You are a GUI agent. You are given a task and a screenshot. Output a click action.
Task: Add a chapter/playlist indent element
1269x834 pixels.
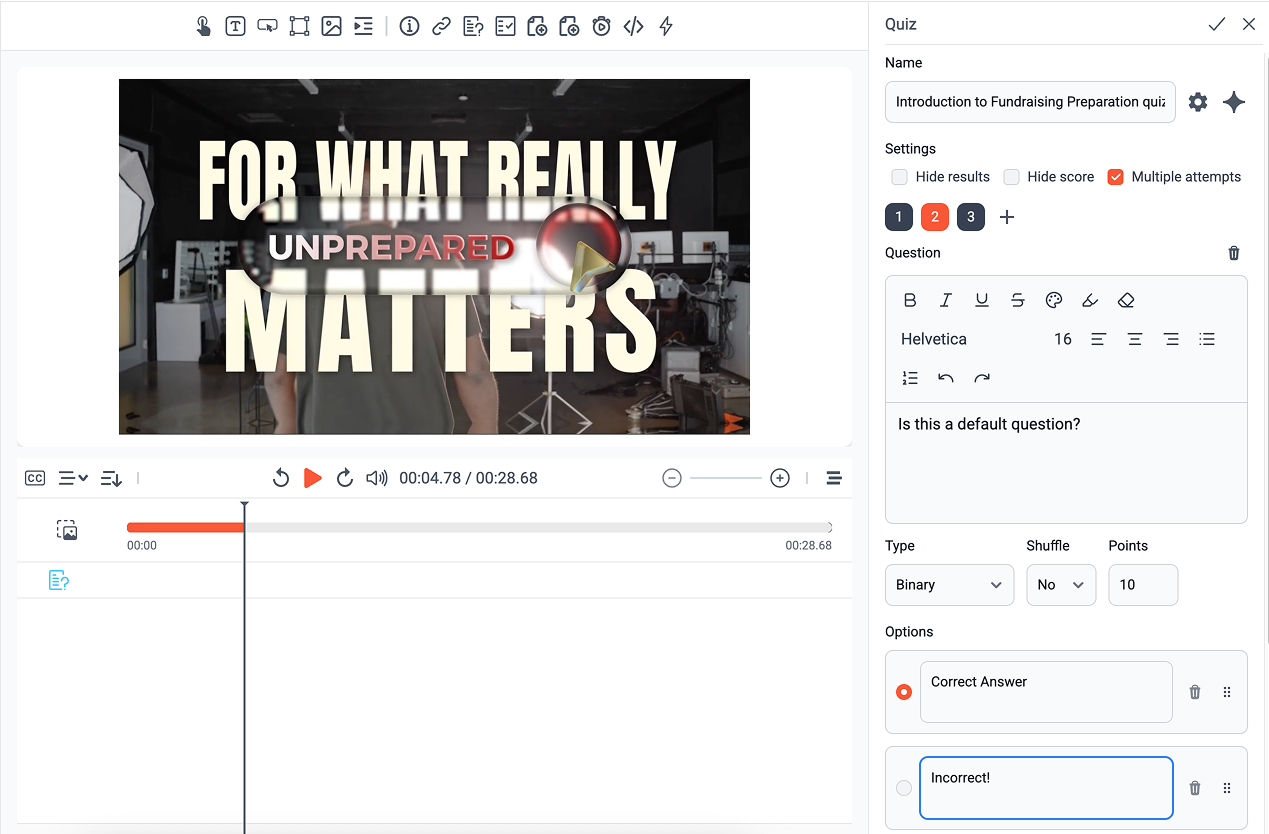pos(363,27)
